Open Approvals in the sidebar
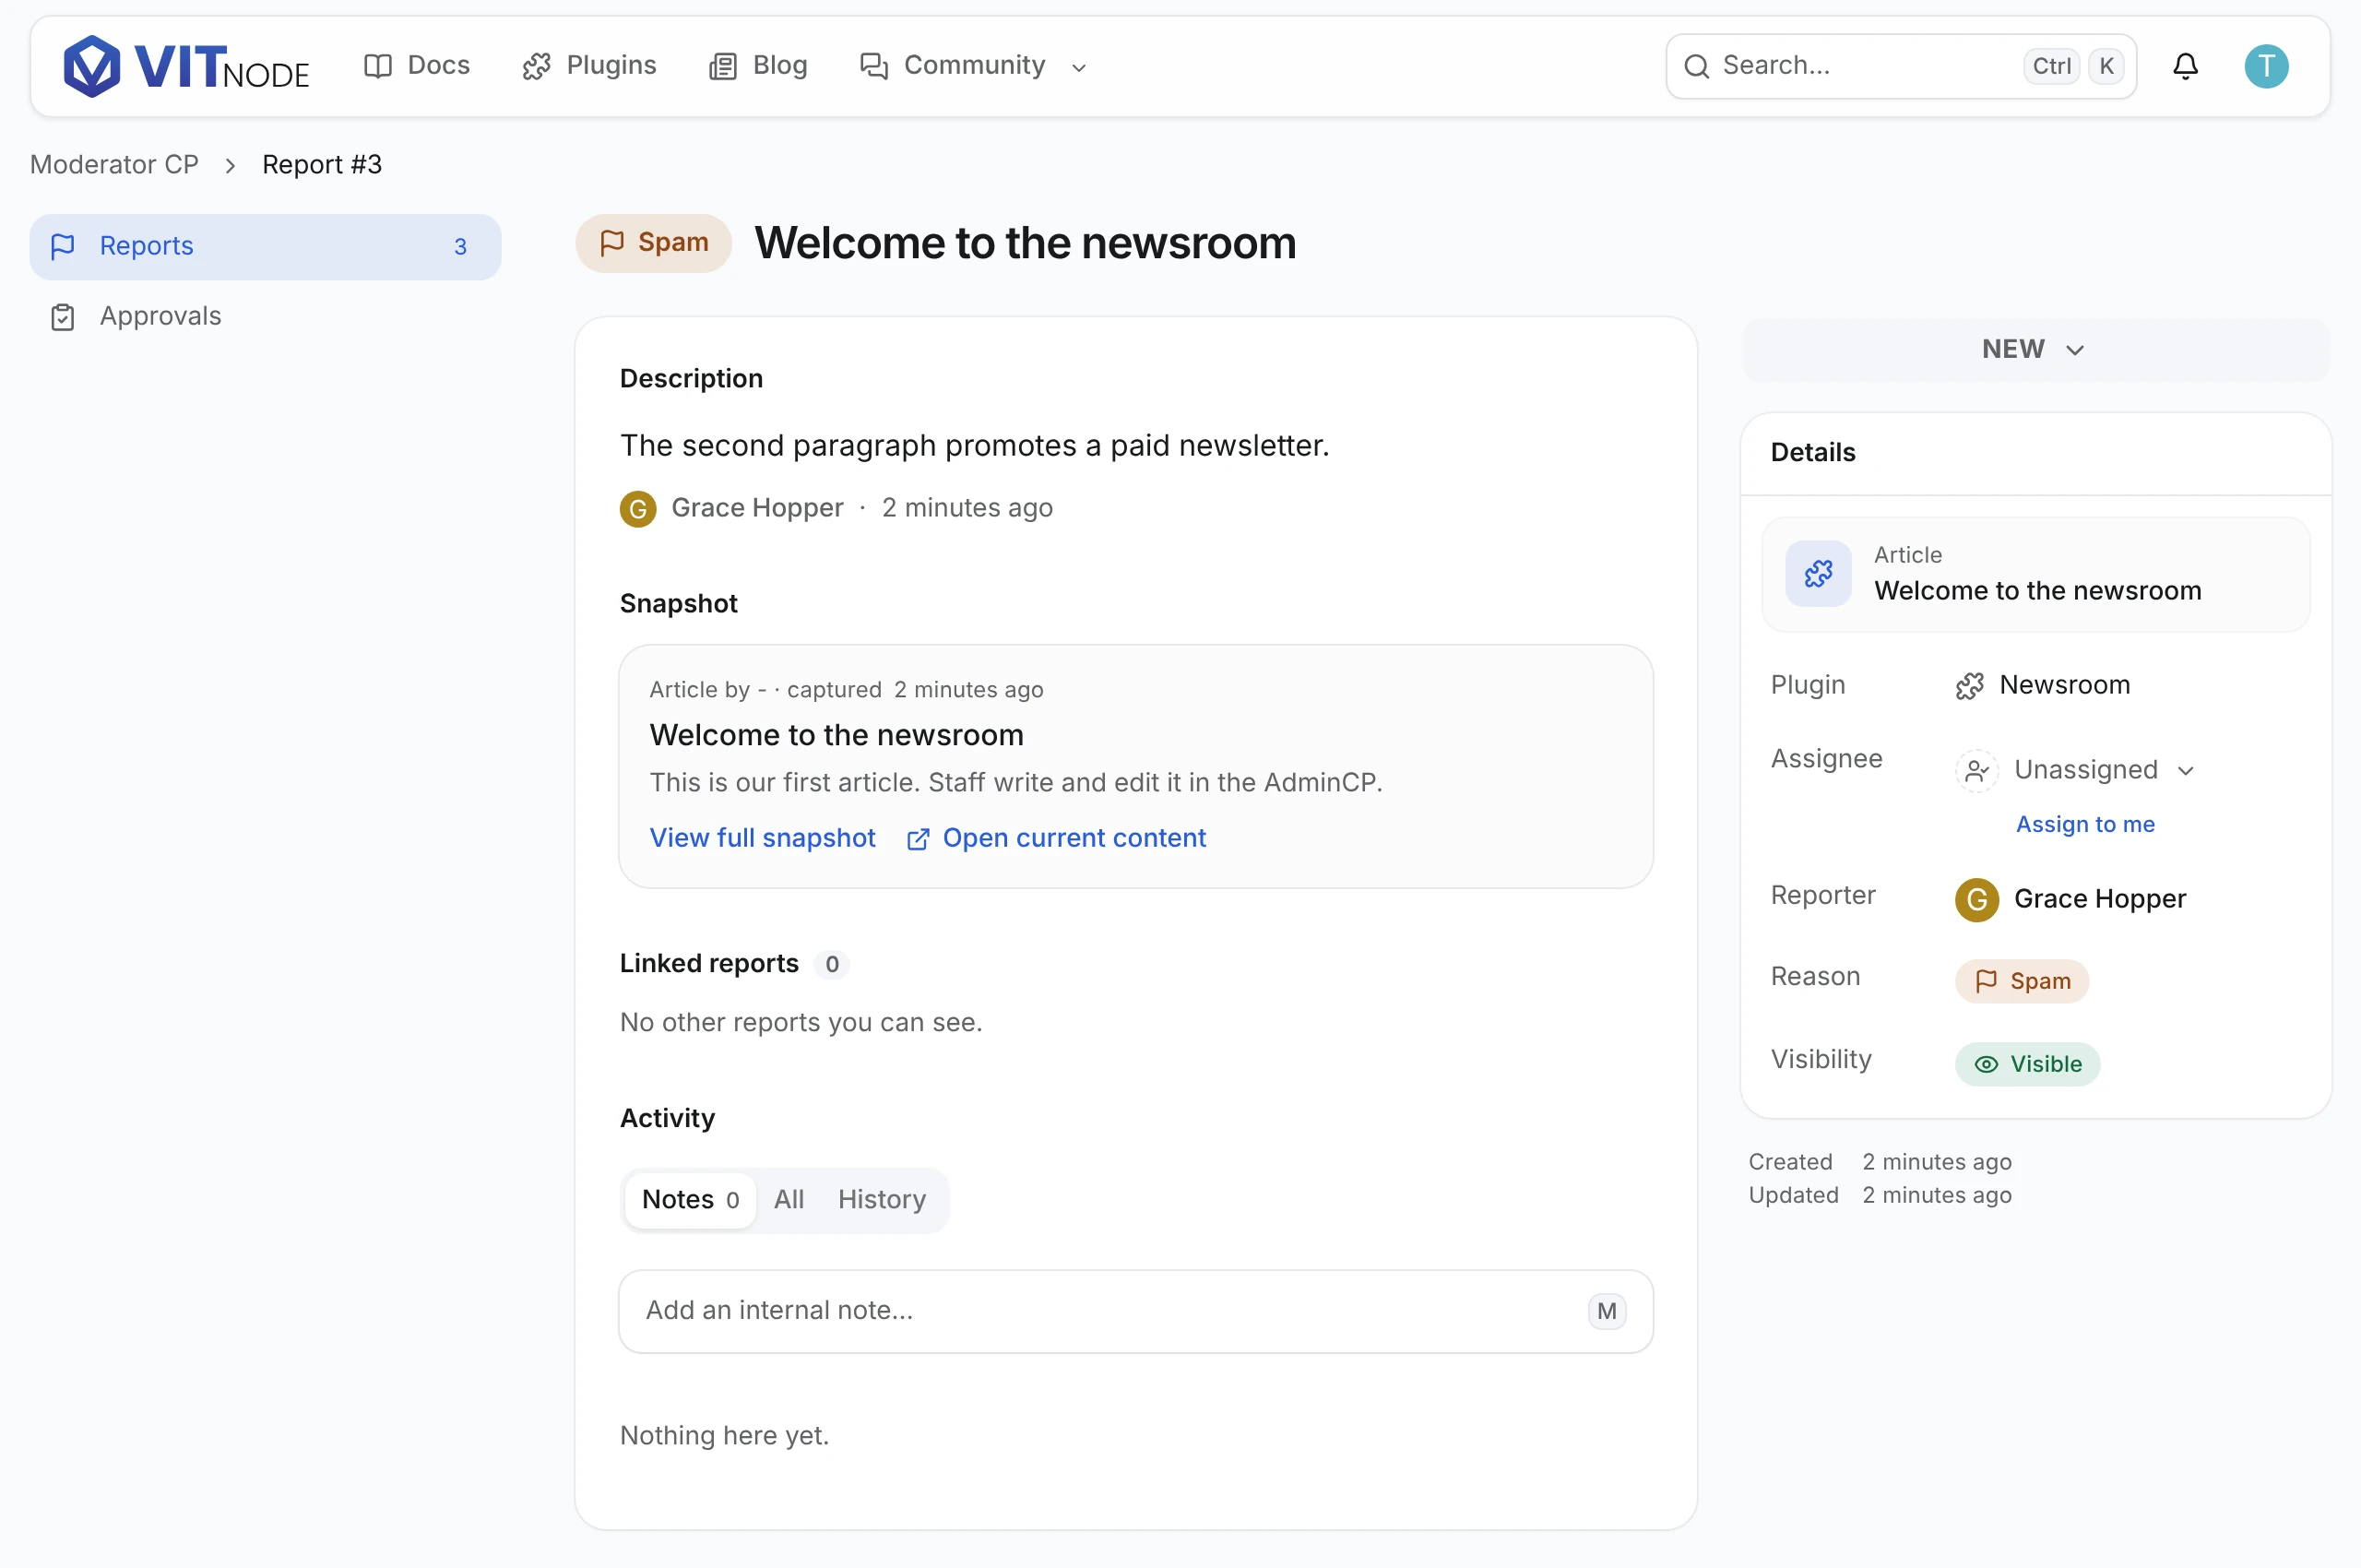 [265, 317]
